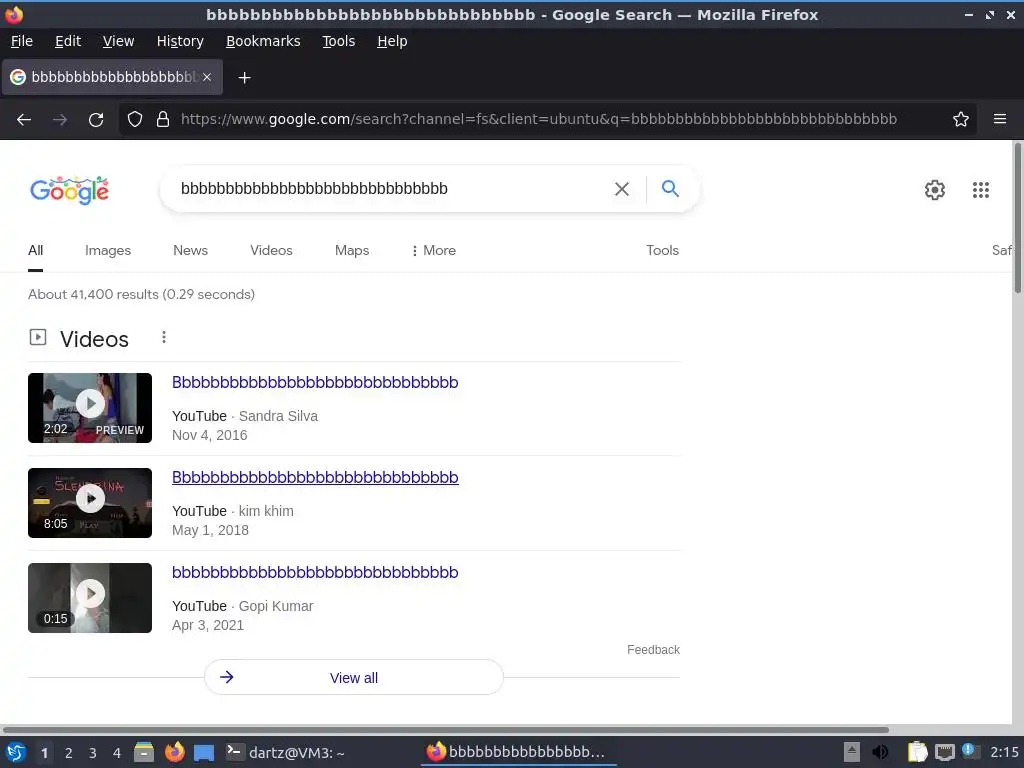Screen dimensions: 1024x768
Task: Switch to workspace 3 in taskbar
Action: [93, 753]
